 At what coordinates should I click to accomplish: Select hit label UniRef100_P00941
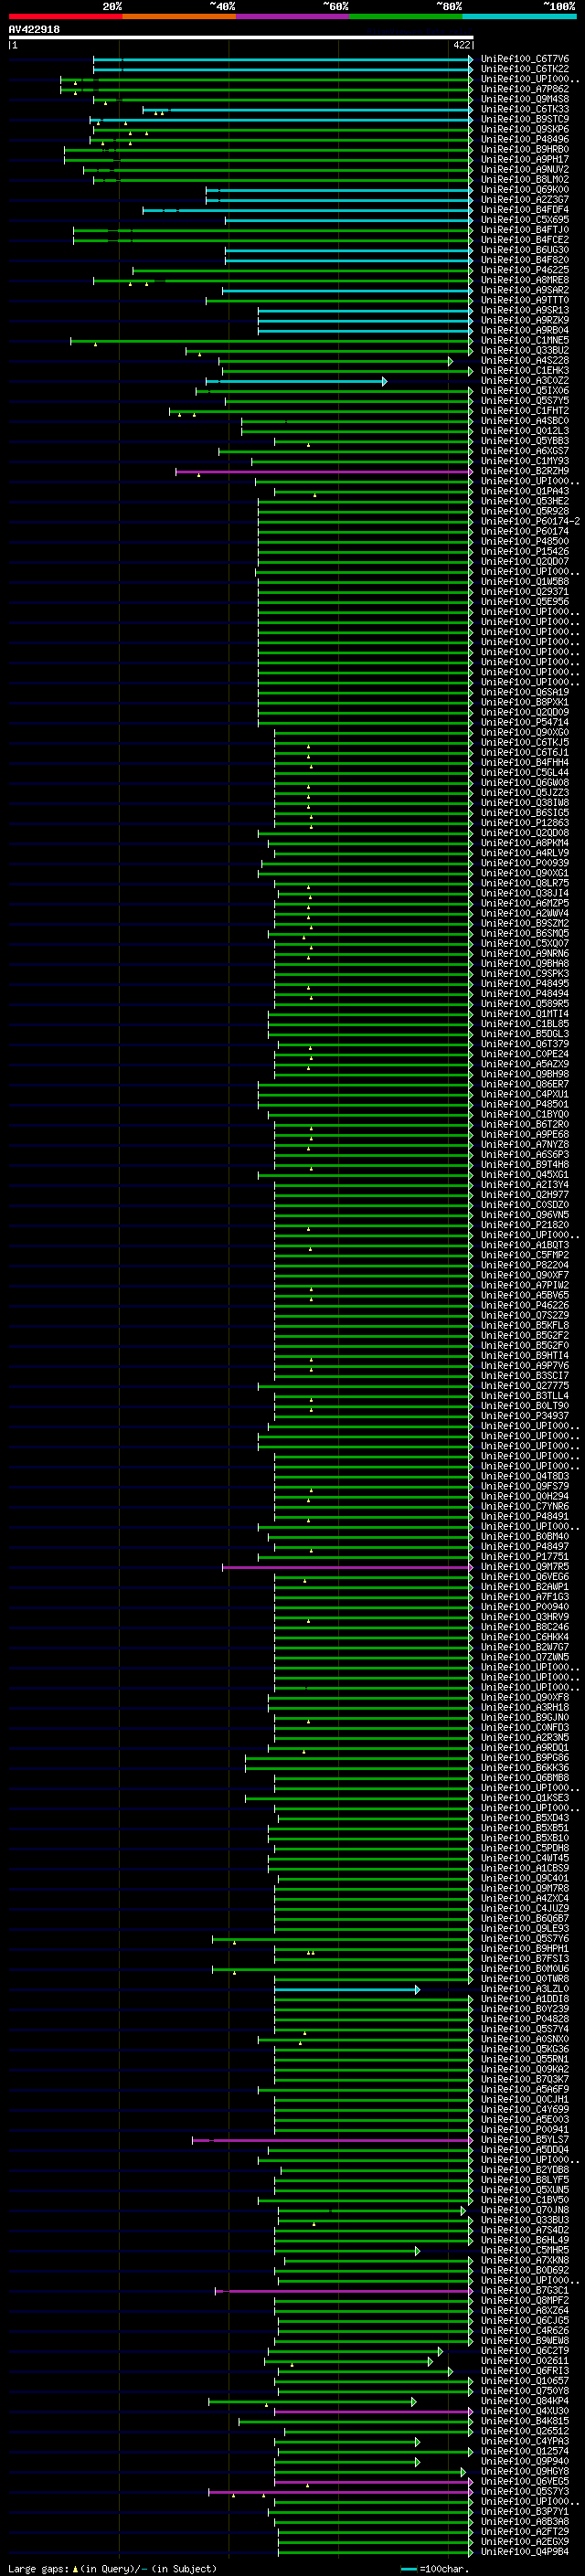coord(525,2130)
